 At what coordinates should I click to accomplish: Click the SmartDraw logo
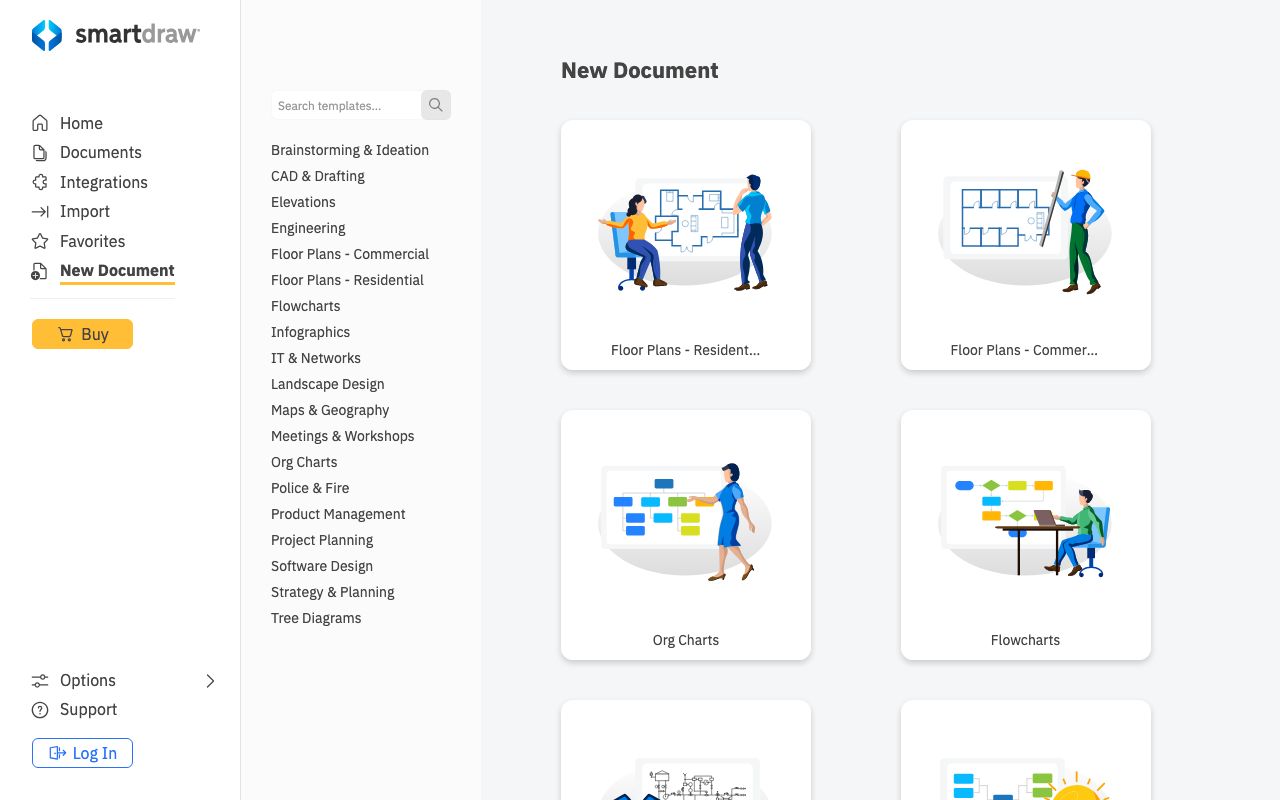[116, 35]
